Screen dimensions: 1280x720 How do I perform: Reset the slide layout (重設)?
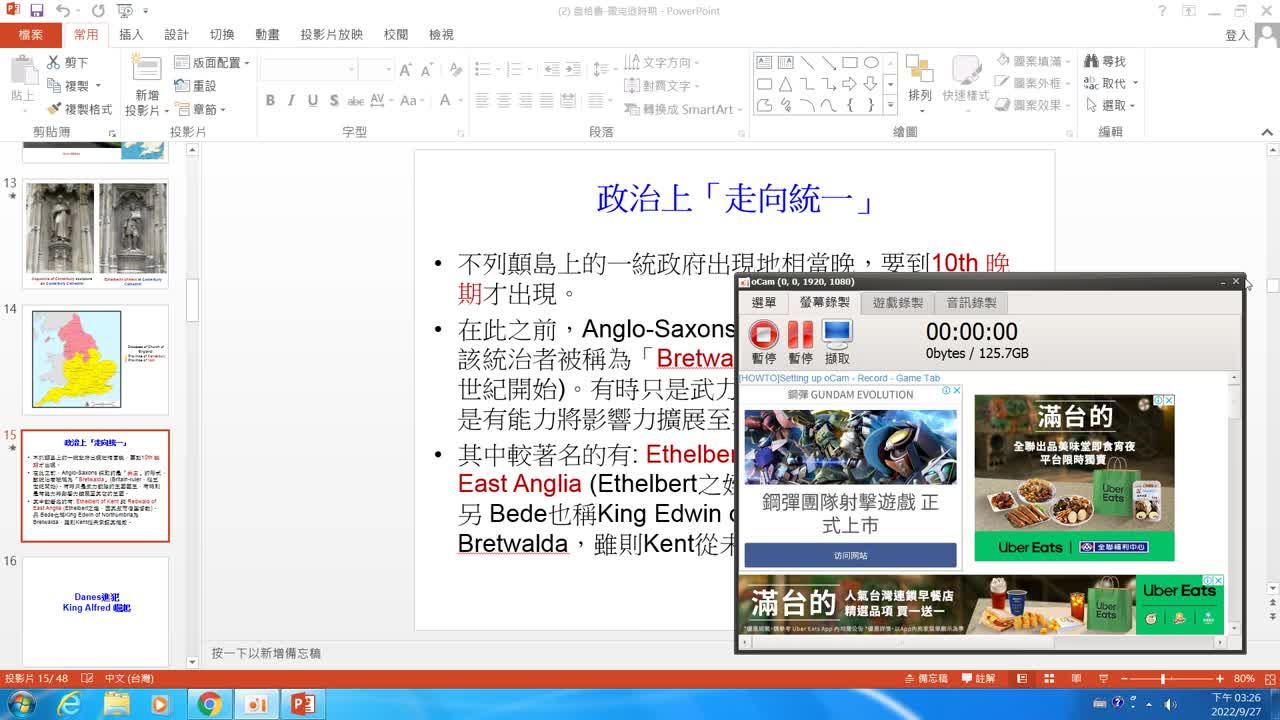195,86
